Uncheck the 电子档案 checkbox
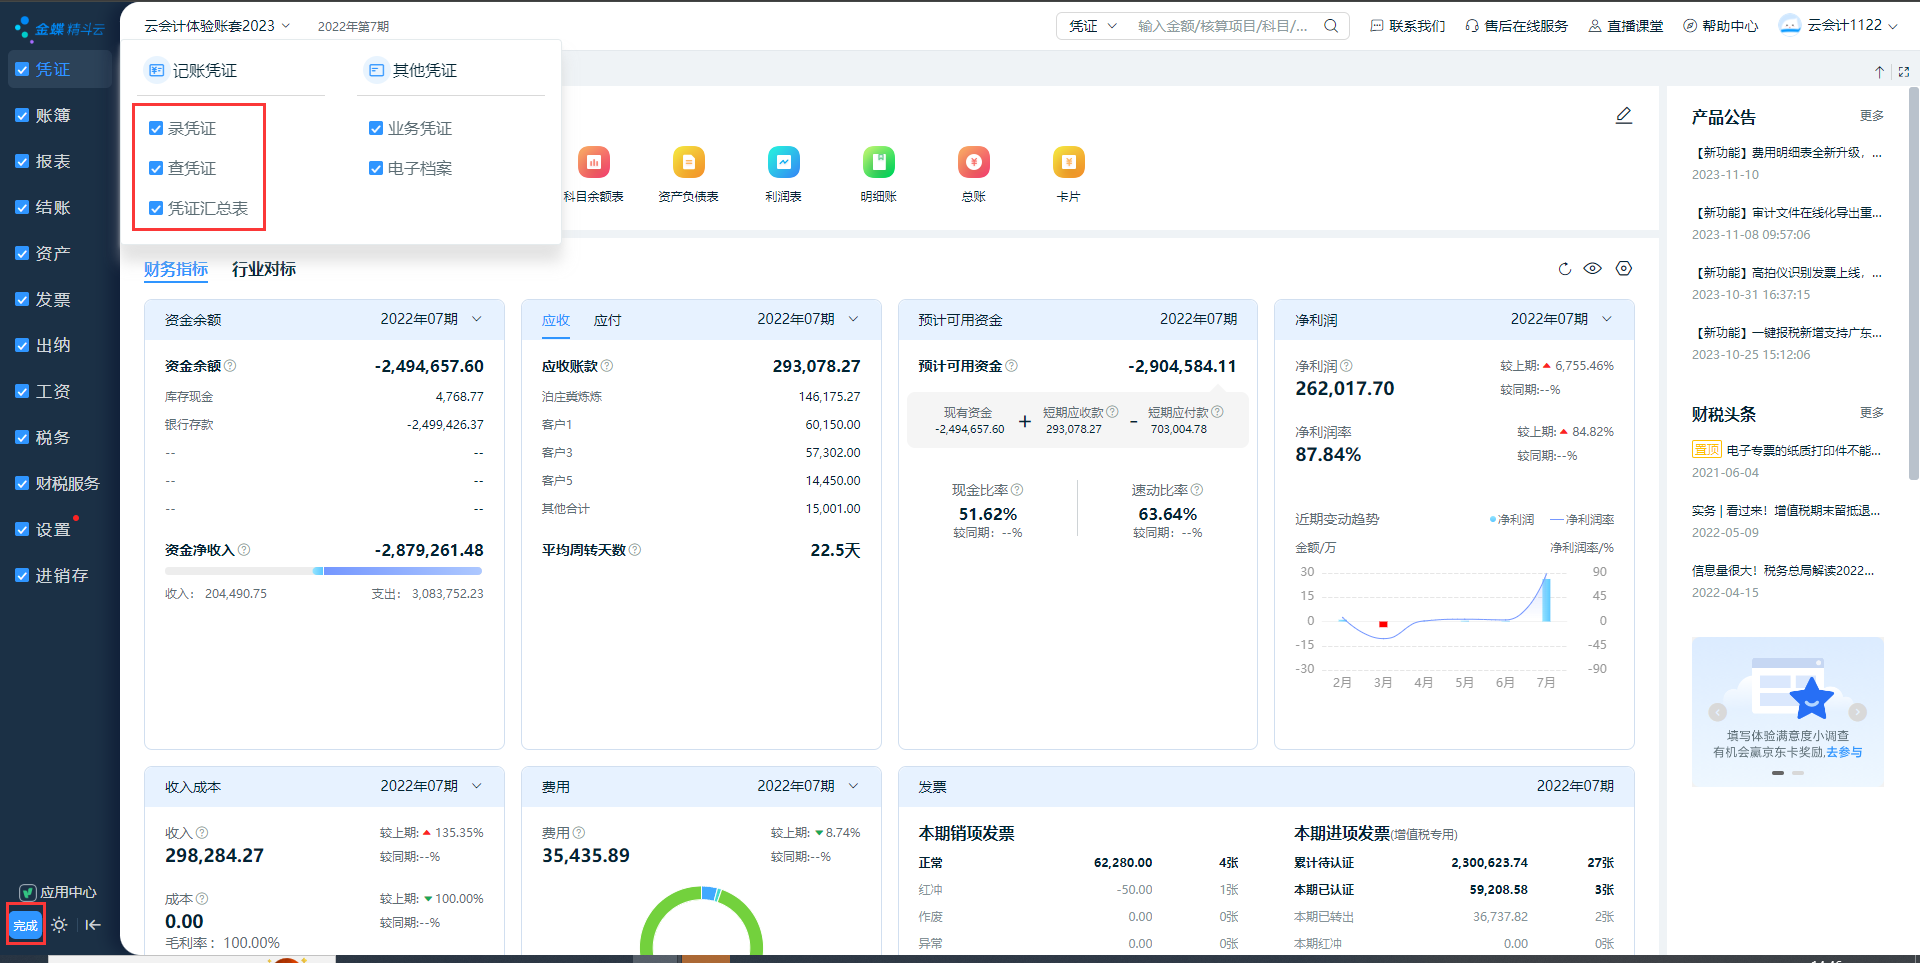 376,168
